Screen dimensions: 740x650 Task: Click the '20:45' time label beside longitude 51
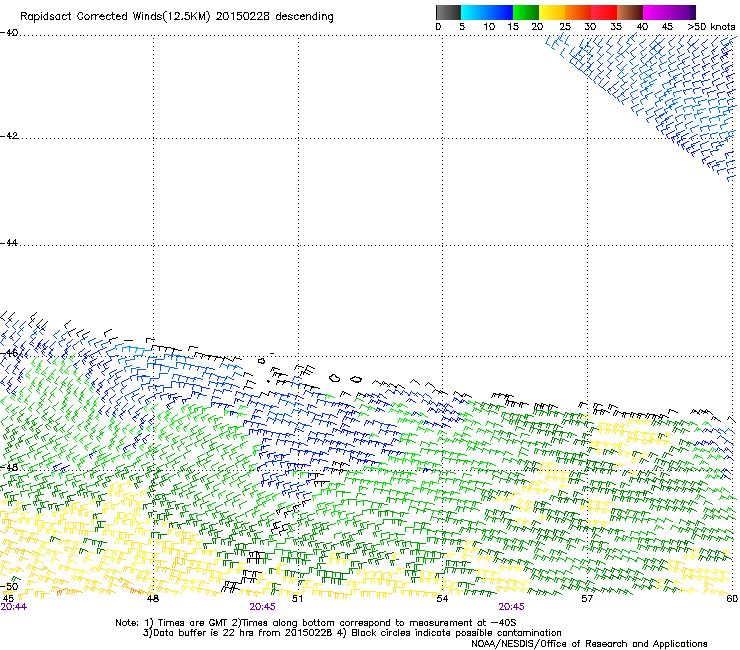pos(262,607)
